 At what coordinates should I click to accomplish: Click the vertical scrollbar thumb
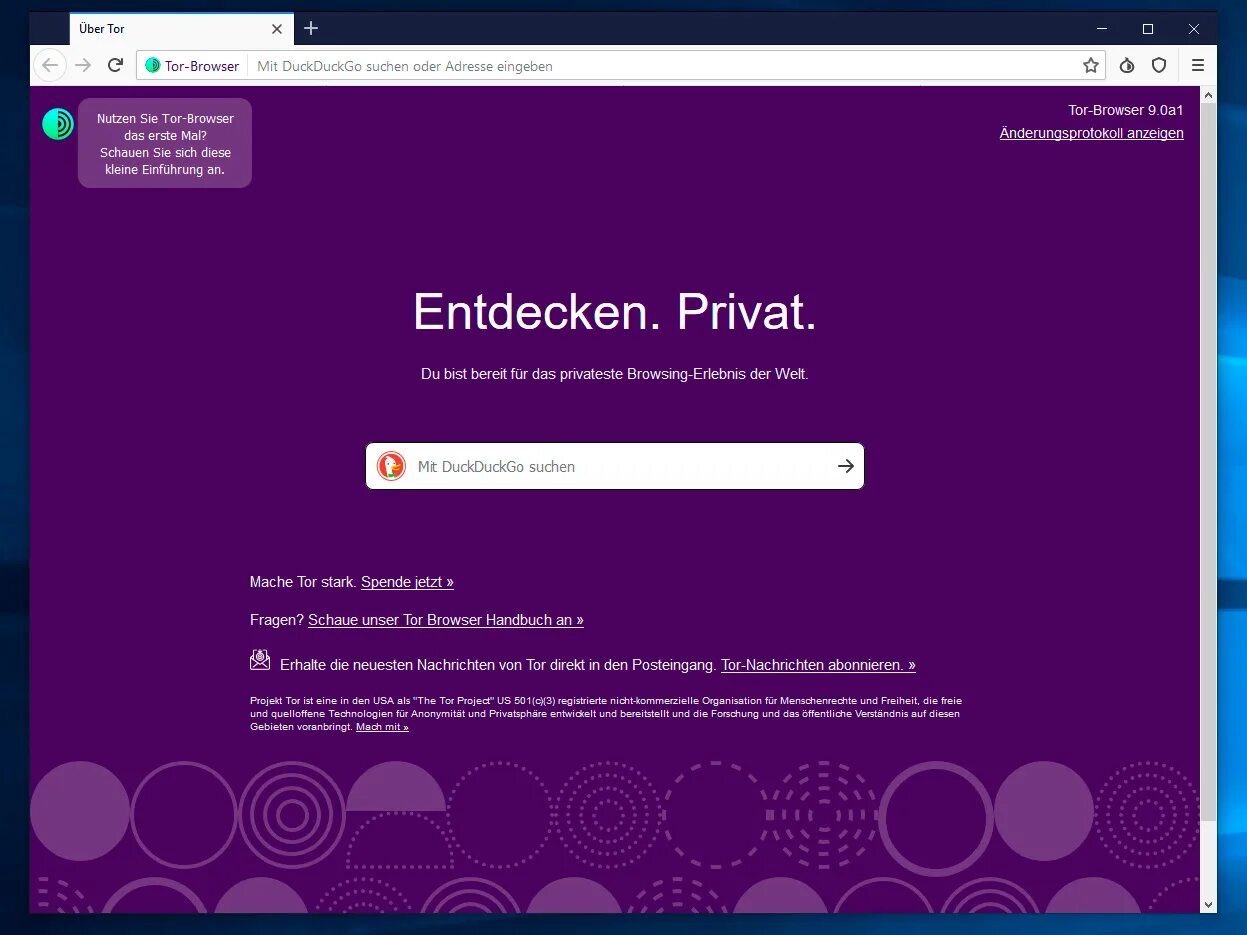pyautogui.click(x=1208, y=461)
